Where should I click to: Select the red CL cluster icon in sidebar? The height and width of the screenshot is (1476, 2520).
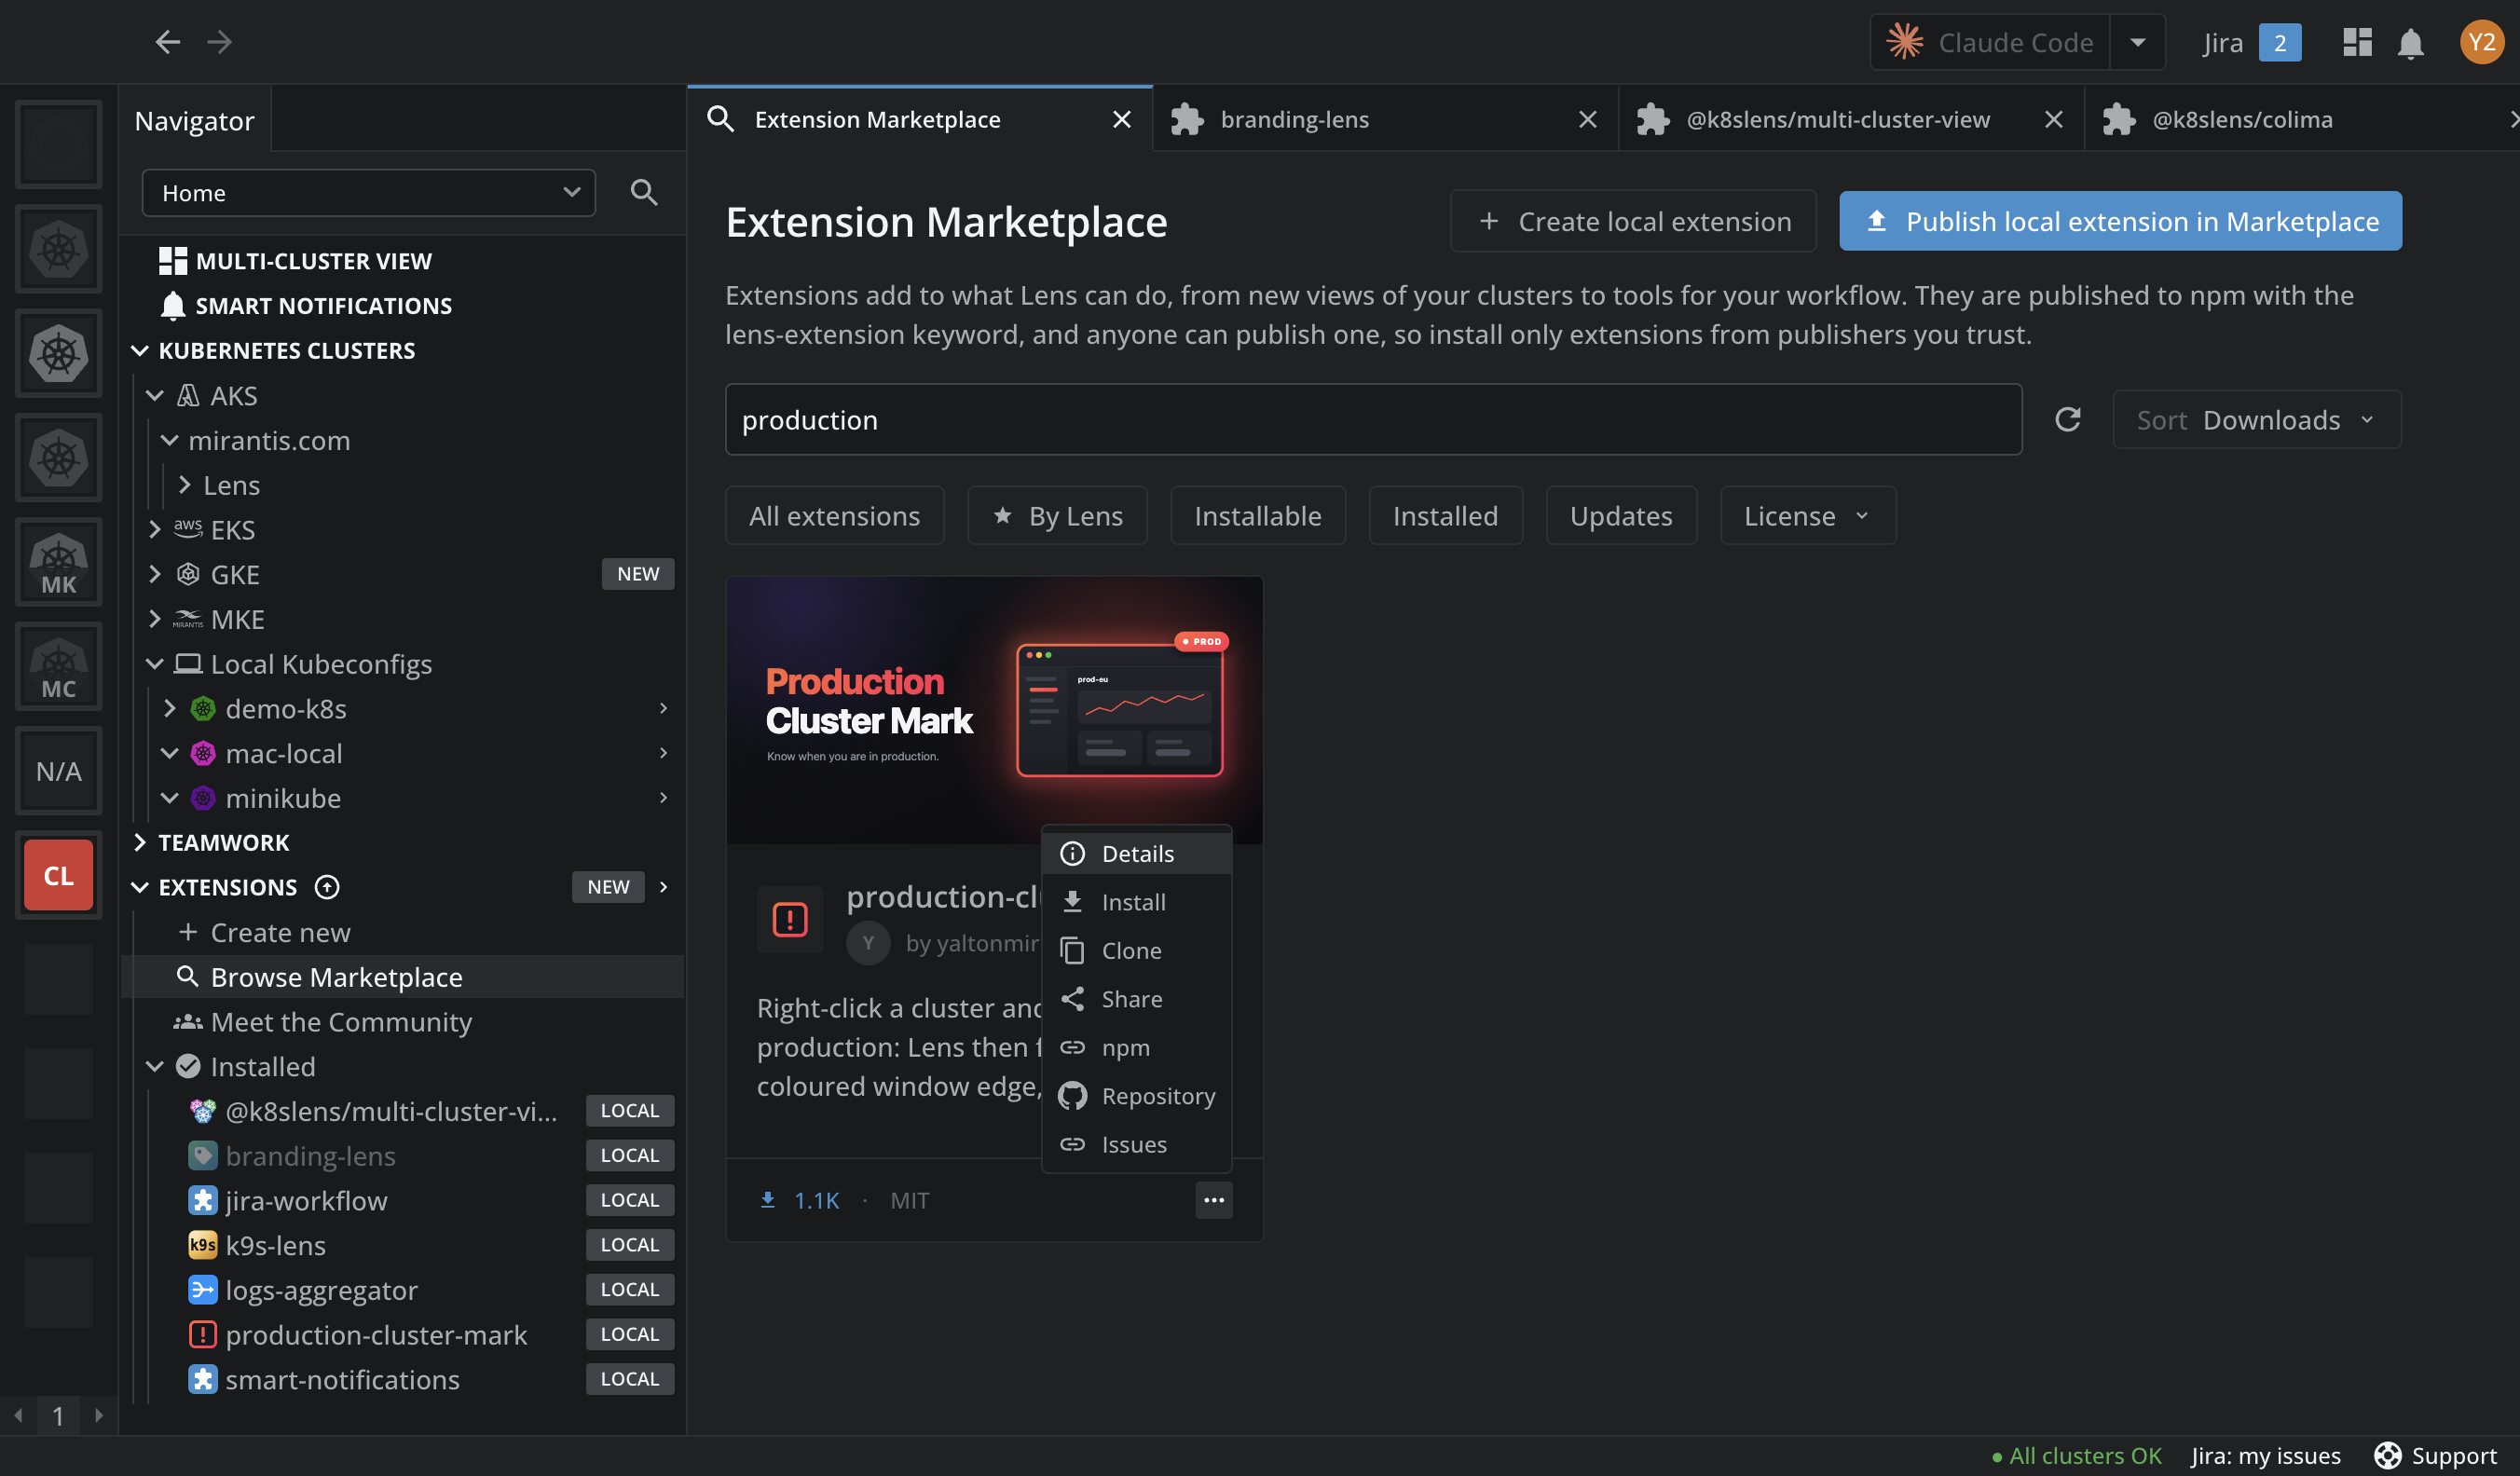(58, 875)
